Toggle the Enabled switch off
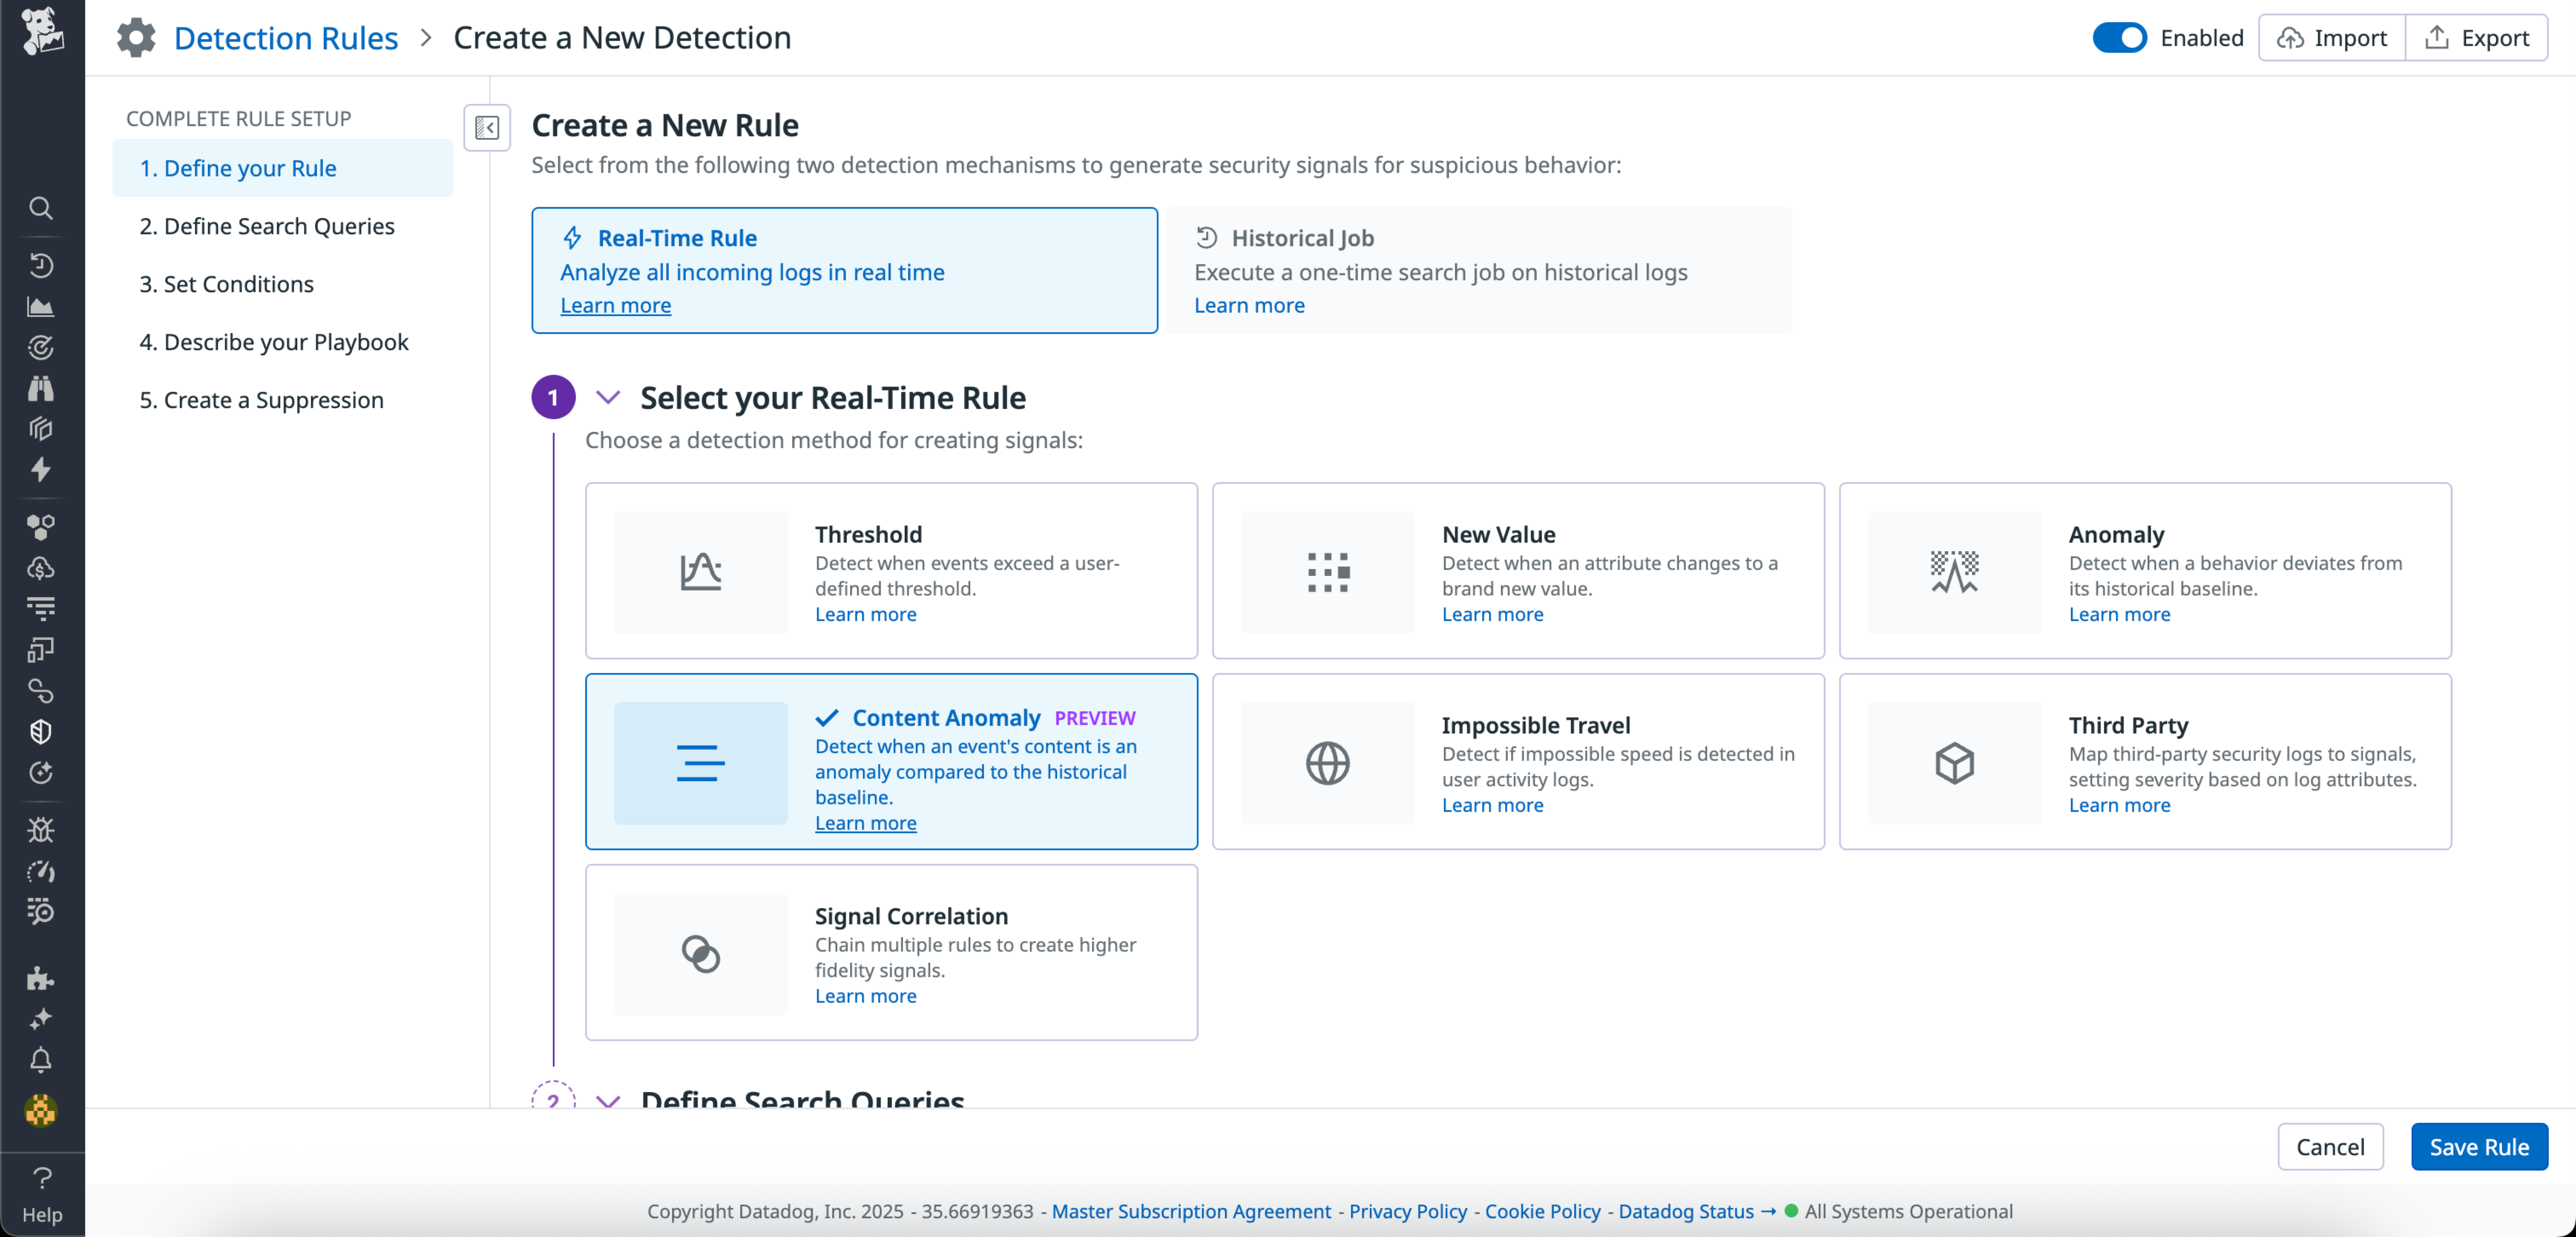Image resolution: width=2576 pixels, height=1237 pixels. click(2120, 37)
